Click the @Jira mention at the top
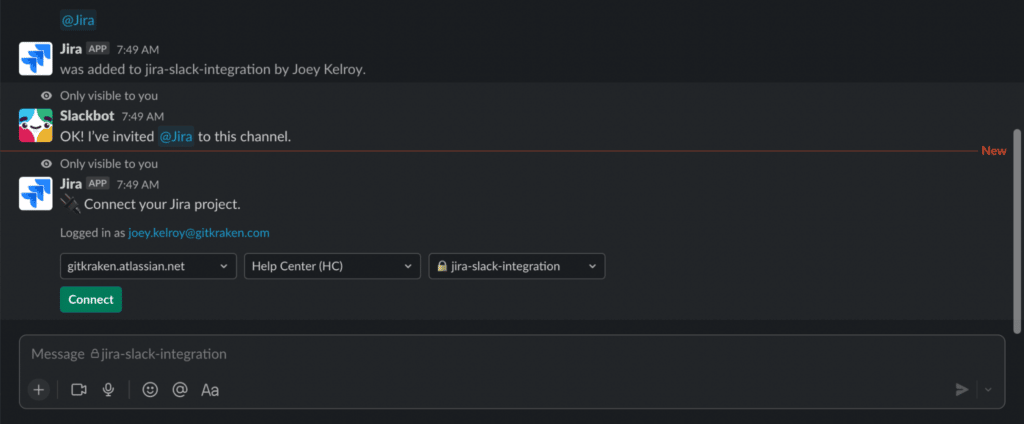1024x424 pixels. point(78,20)
